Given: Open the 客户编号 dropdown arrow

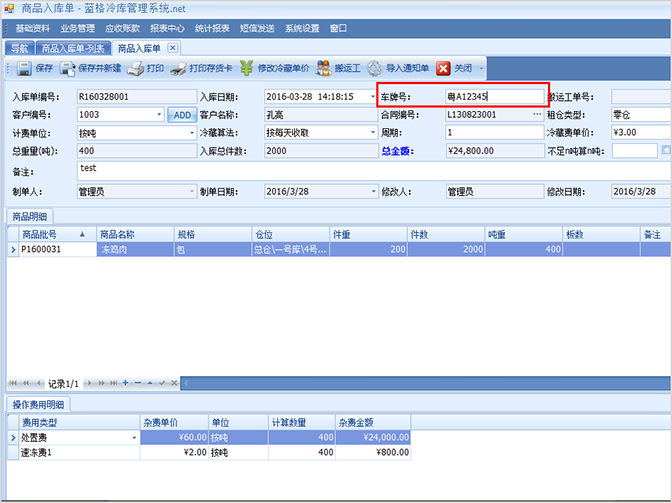Looking at the screenshot, I should click(159, 114).
